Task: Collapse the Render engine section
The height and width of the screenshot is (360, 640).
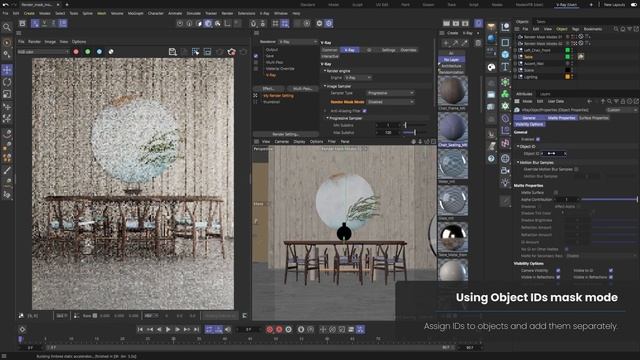Action: 325,71
